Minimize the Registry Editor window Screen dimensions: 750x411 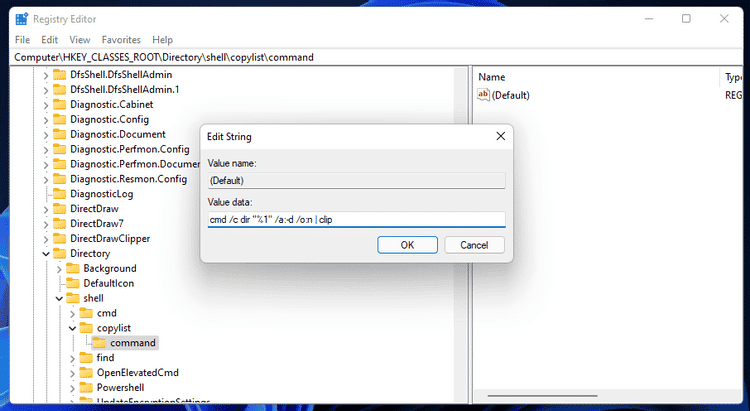(649, 19)
